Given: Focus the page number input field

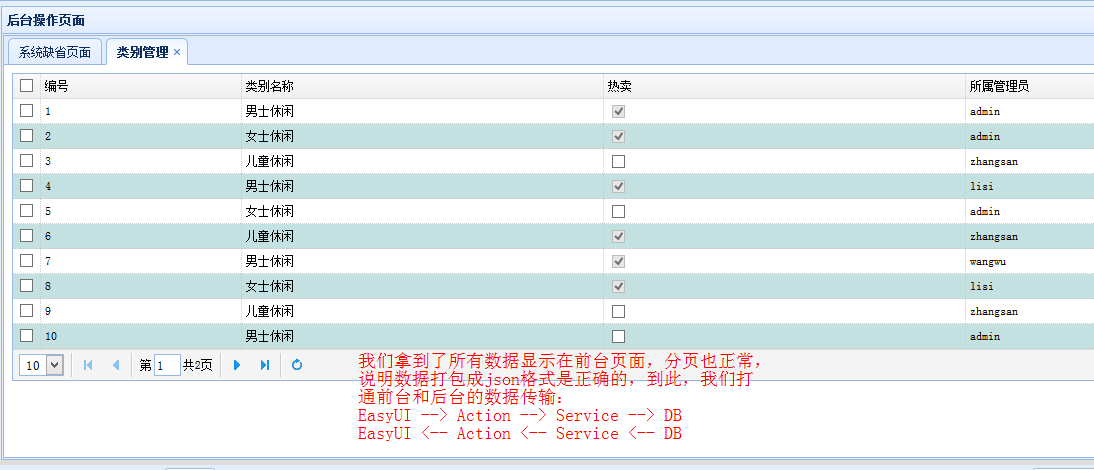Looking at the screenshot, I should click(x=167, y=365).
